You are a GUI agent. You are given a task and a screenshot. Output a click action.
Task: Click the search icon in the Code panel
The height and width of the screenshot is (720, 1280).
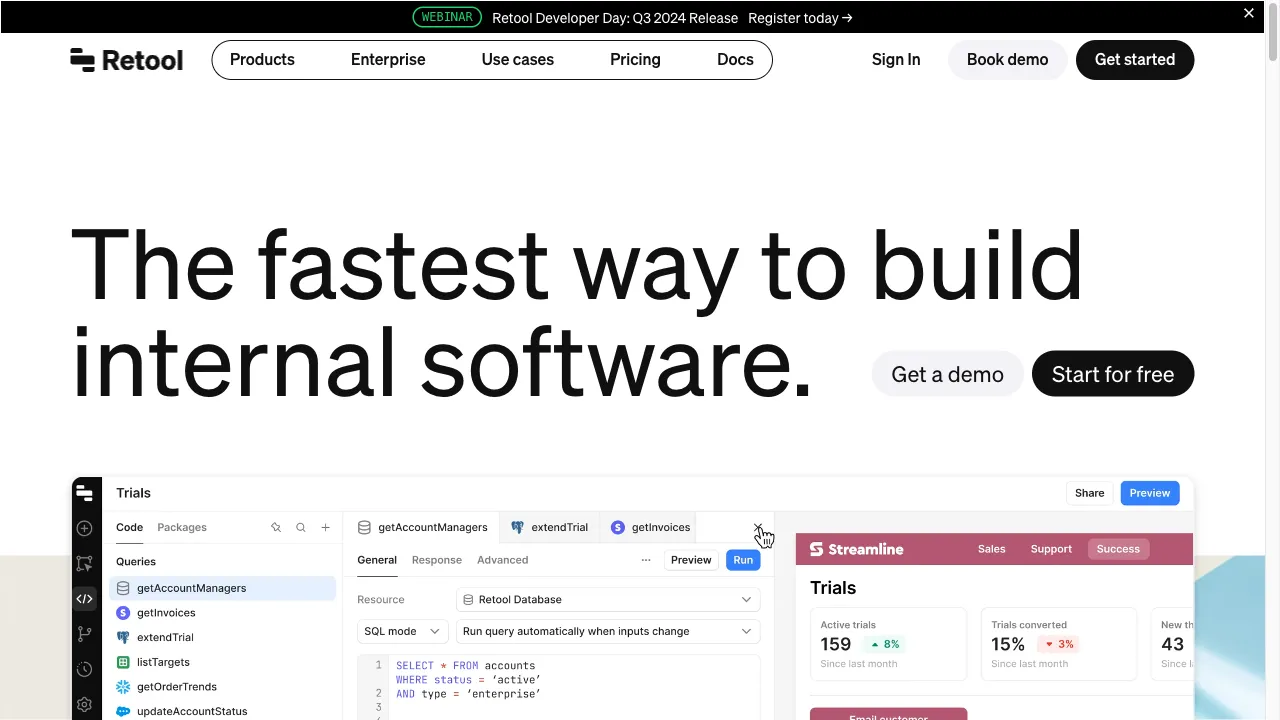coord(301,527)
